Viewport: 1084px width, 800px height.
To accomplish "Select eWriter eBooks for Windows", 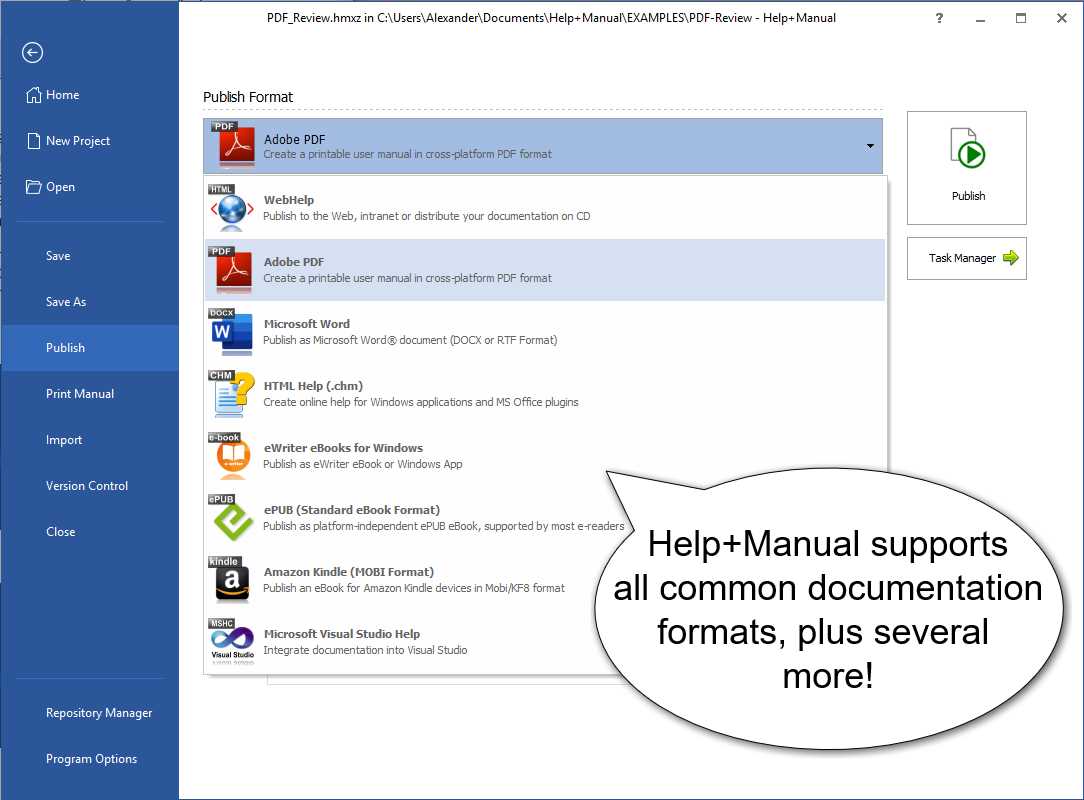I will pos(343,447).
